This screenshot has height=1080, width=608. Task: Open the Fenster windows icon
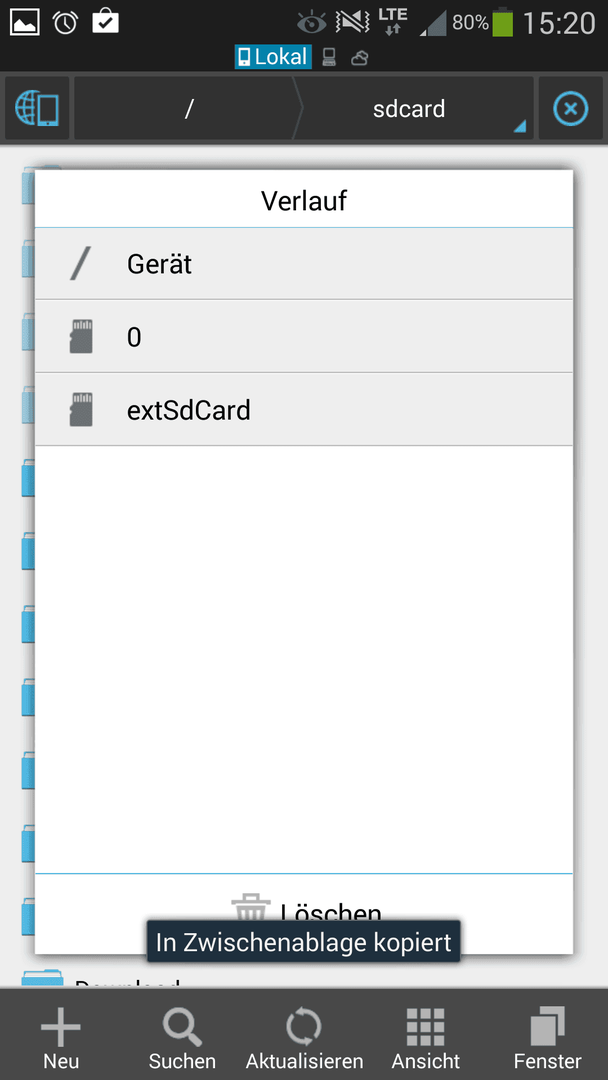[x=547, y=1027]
